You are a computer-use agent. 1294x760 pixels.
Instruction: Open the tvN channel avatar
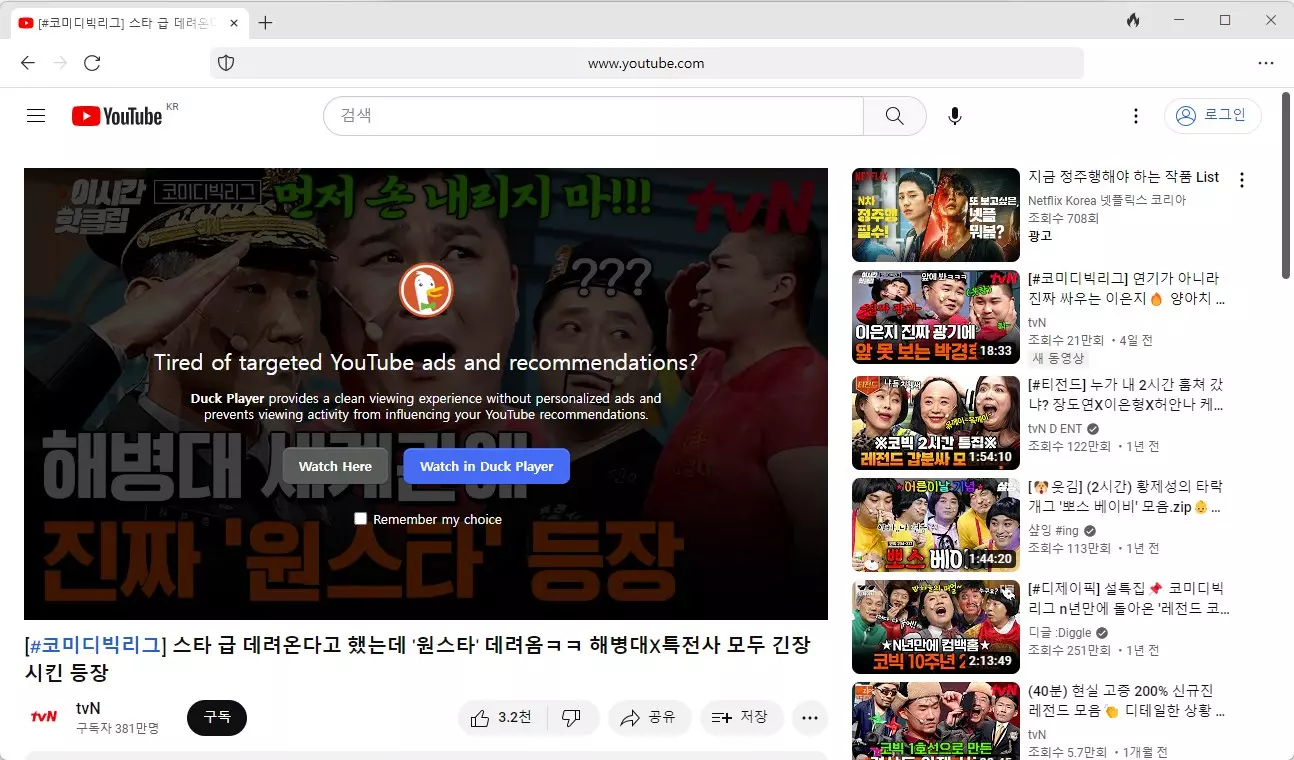[x=43, y=717]
